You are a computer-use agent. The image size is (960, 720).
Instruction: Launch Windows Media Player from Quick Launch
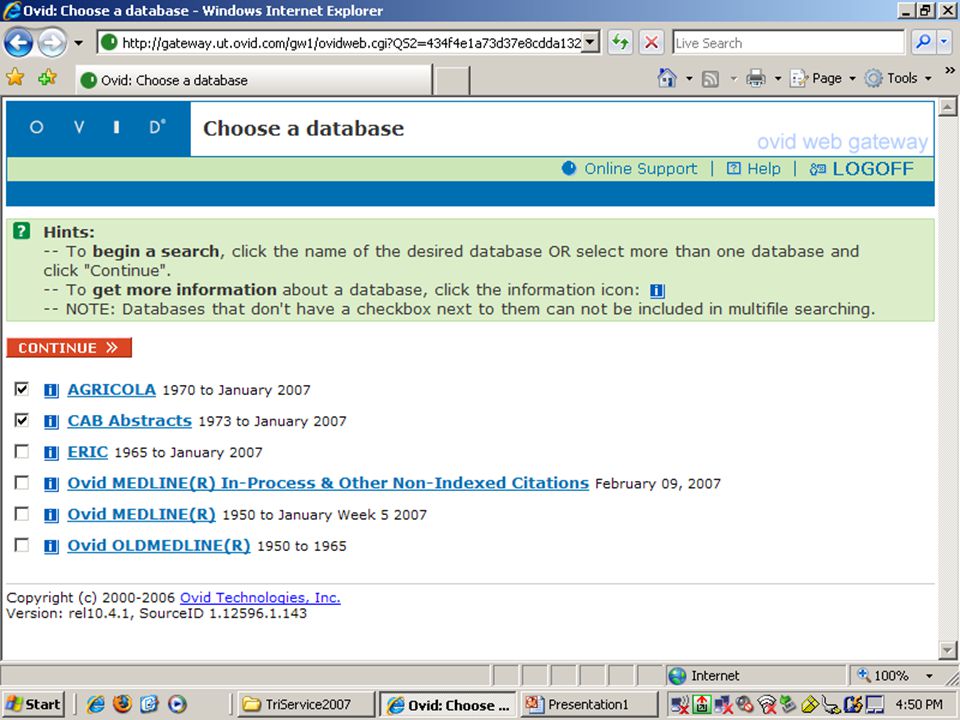177,704
